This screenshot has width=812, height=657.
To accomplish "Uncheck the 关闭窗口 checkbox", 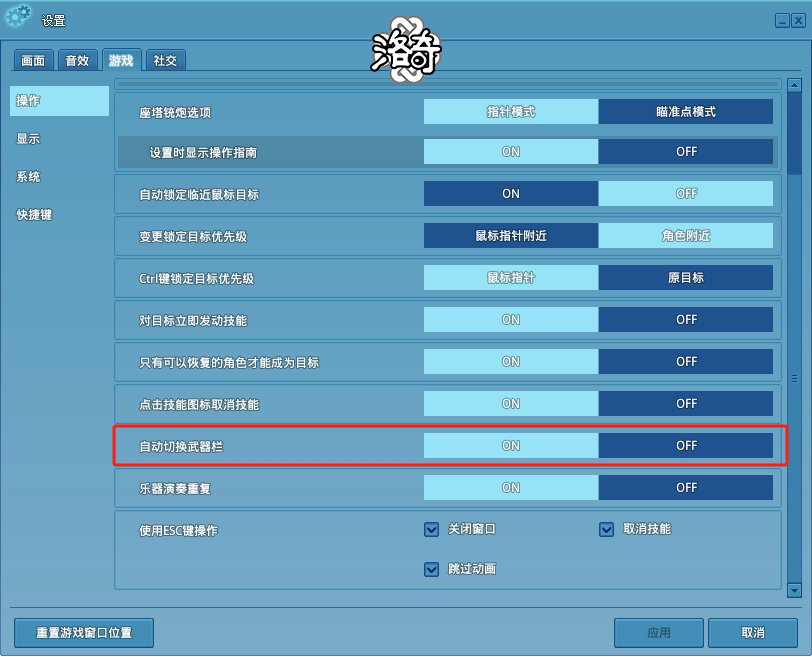I will [x=432, y=530].
